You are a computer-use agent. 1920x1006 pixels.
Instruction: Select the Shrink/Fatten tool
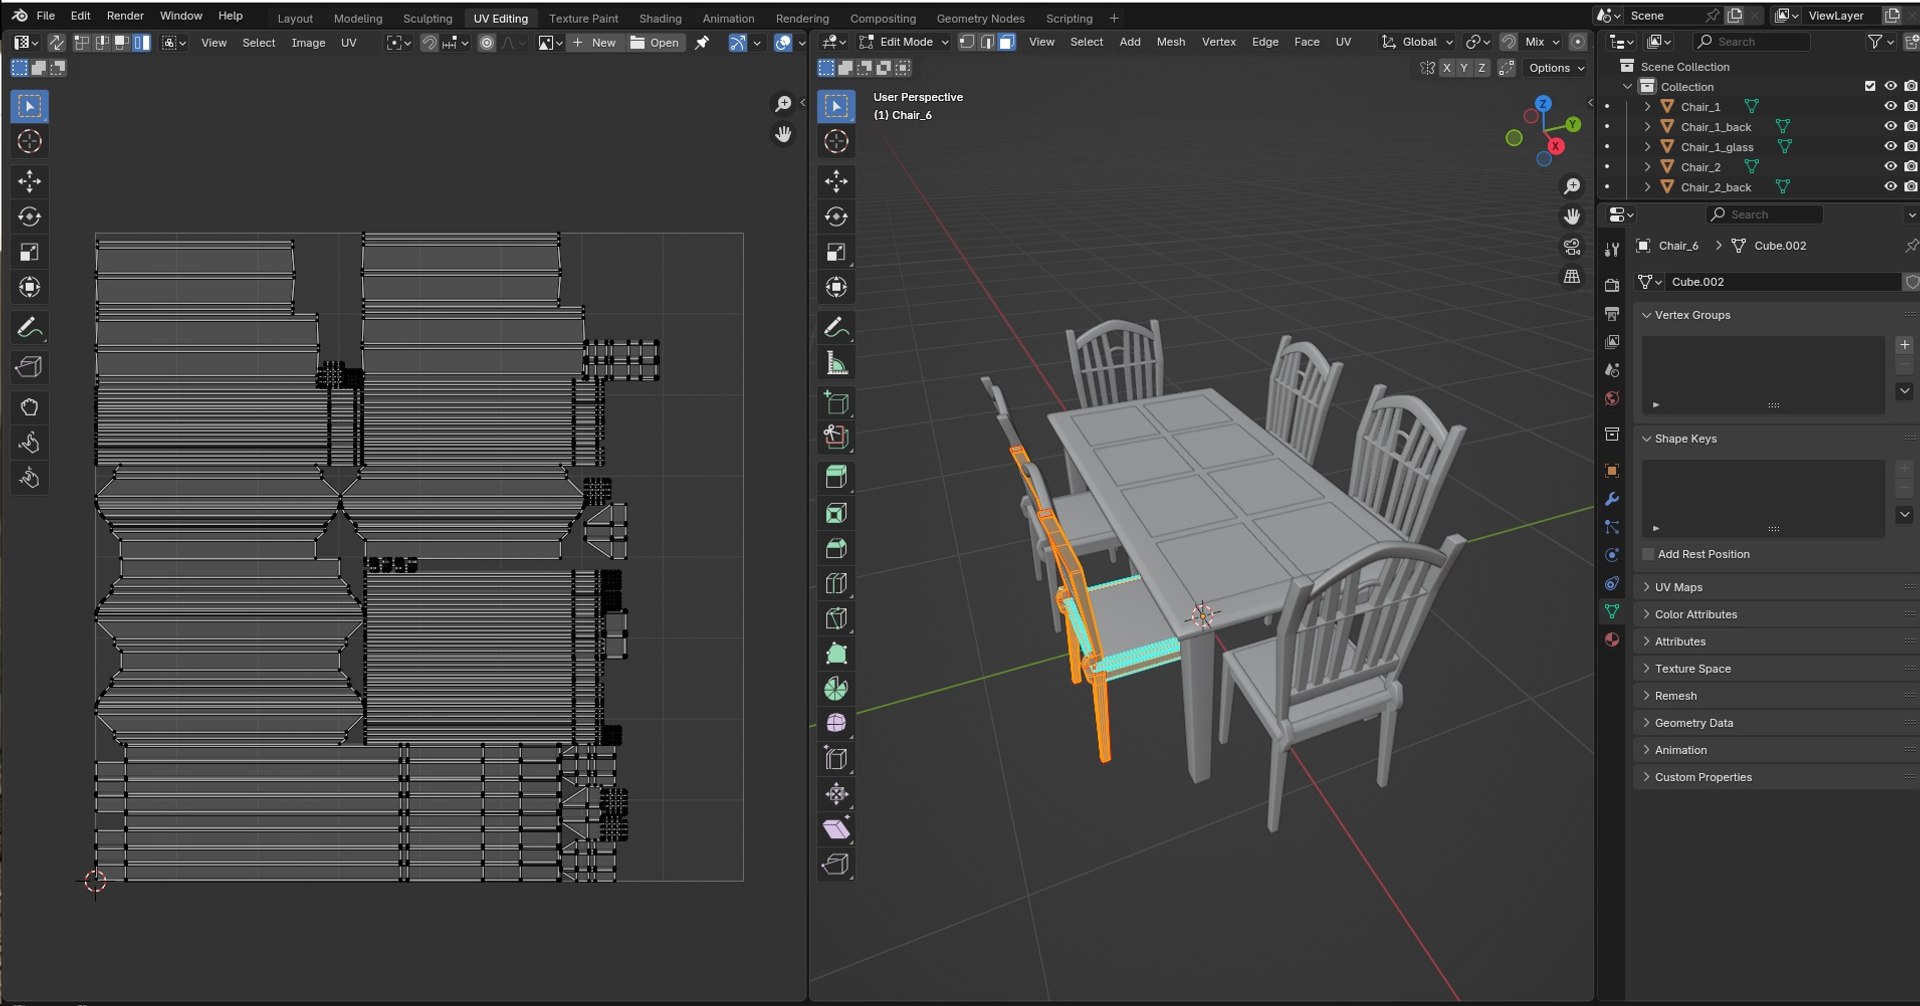click(836, 795)
